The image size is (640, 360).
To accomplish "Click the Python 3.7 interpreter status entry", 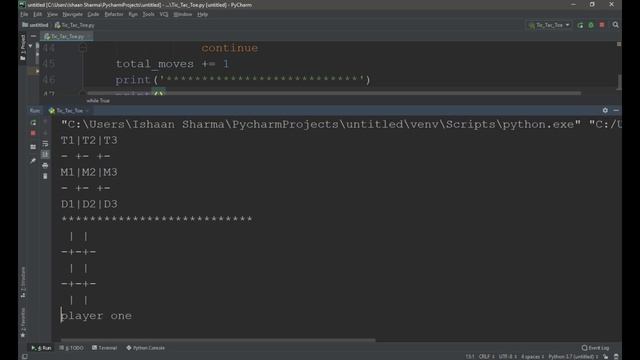I will point(573,357).
